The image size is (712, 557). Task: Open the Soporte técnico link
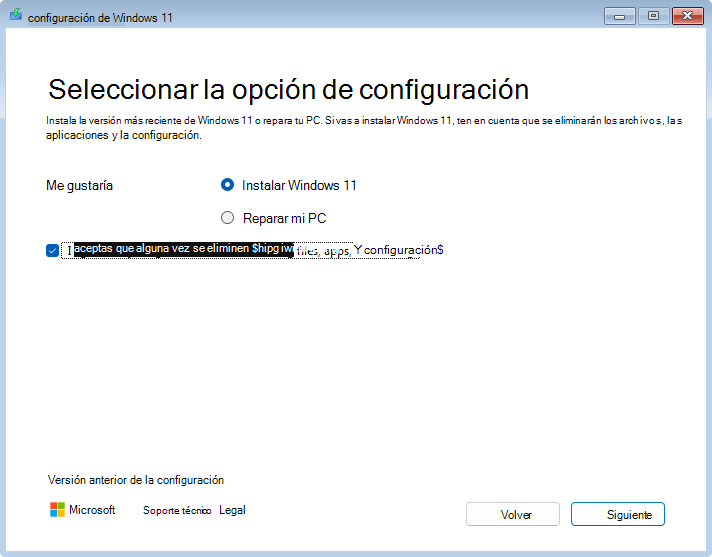point(177,510)
